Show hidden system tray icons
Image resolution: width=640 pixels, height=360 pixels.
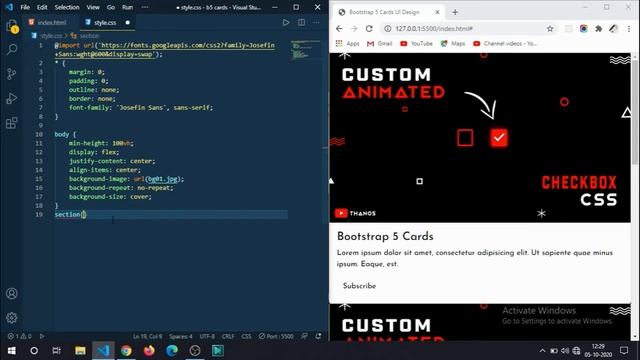tap(542, 351)
